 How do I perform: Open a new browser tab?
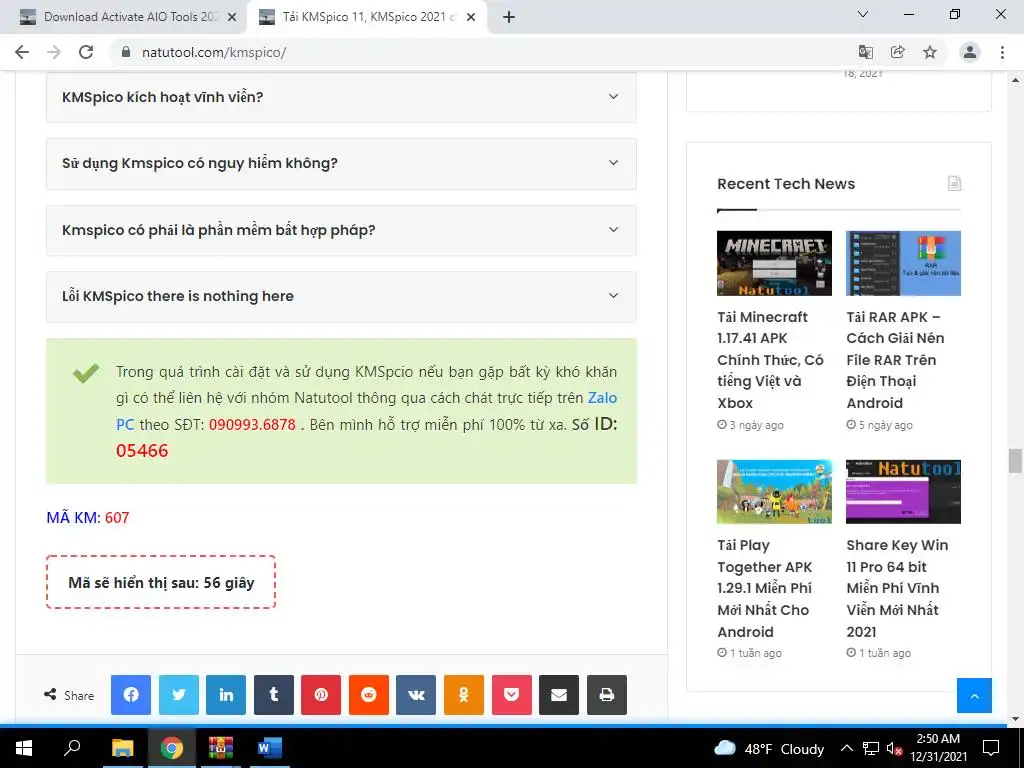click(509, 17)
